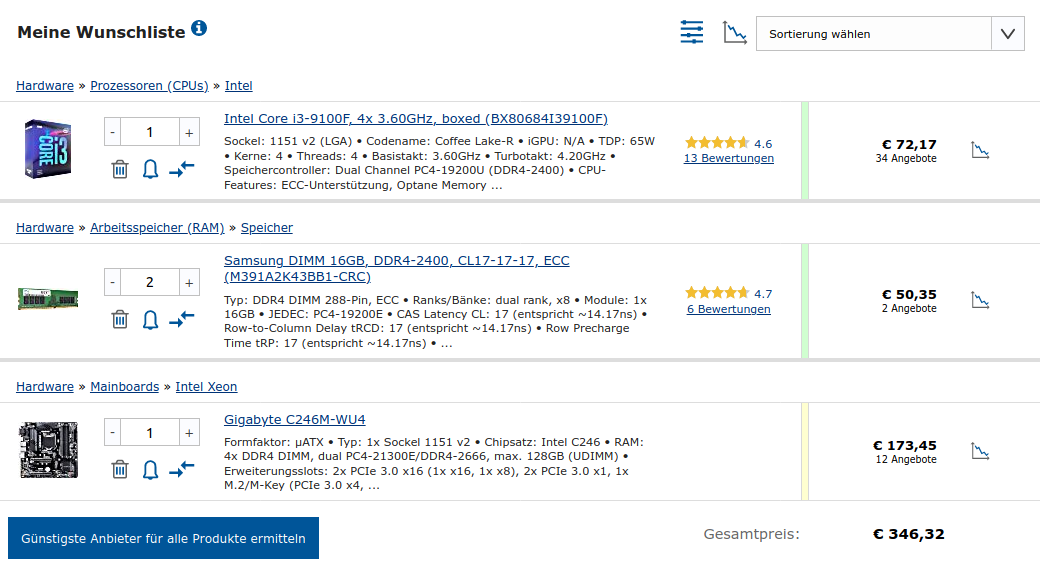The width and height of the screenshot is (1040, 575).
Task: Open the wishlist info icon
Action: point(199,29)
